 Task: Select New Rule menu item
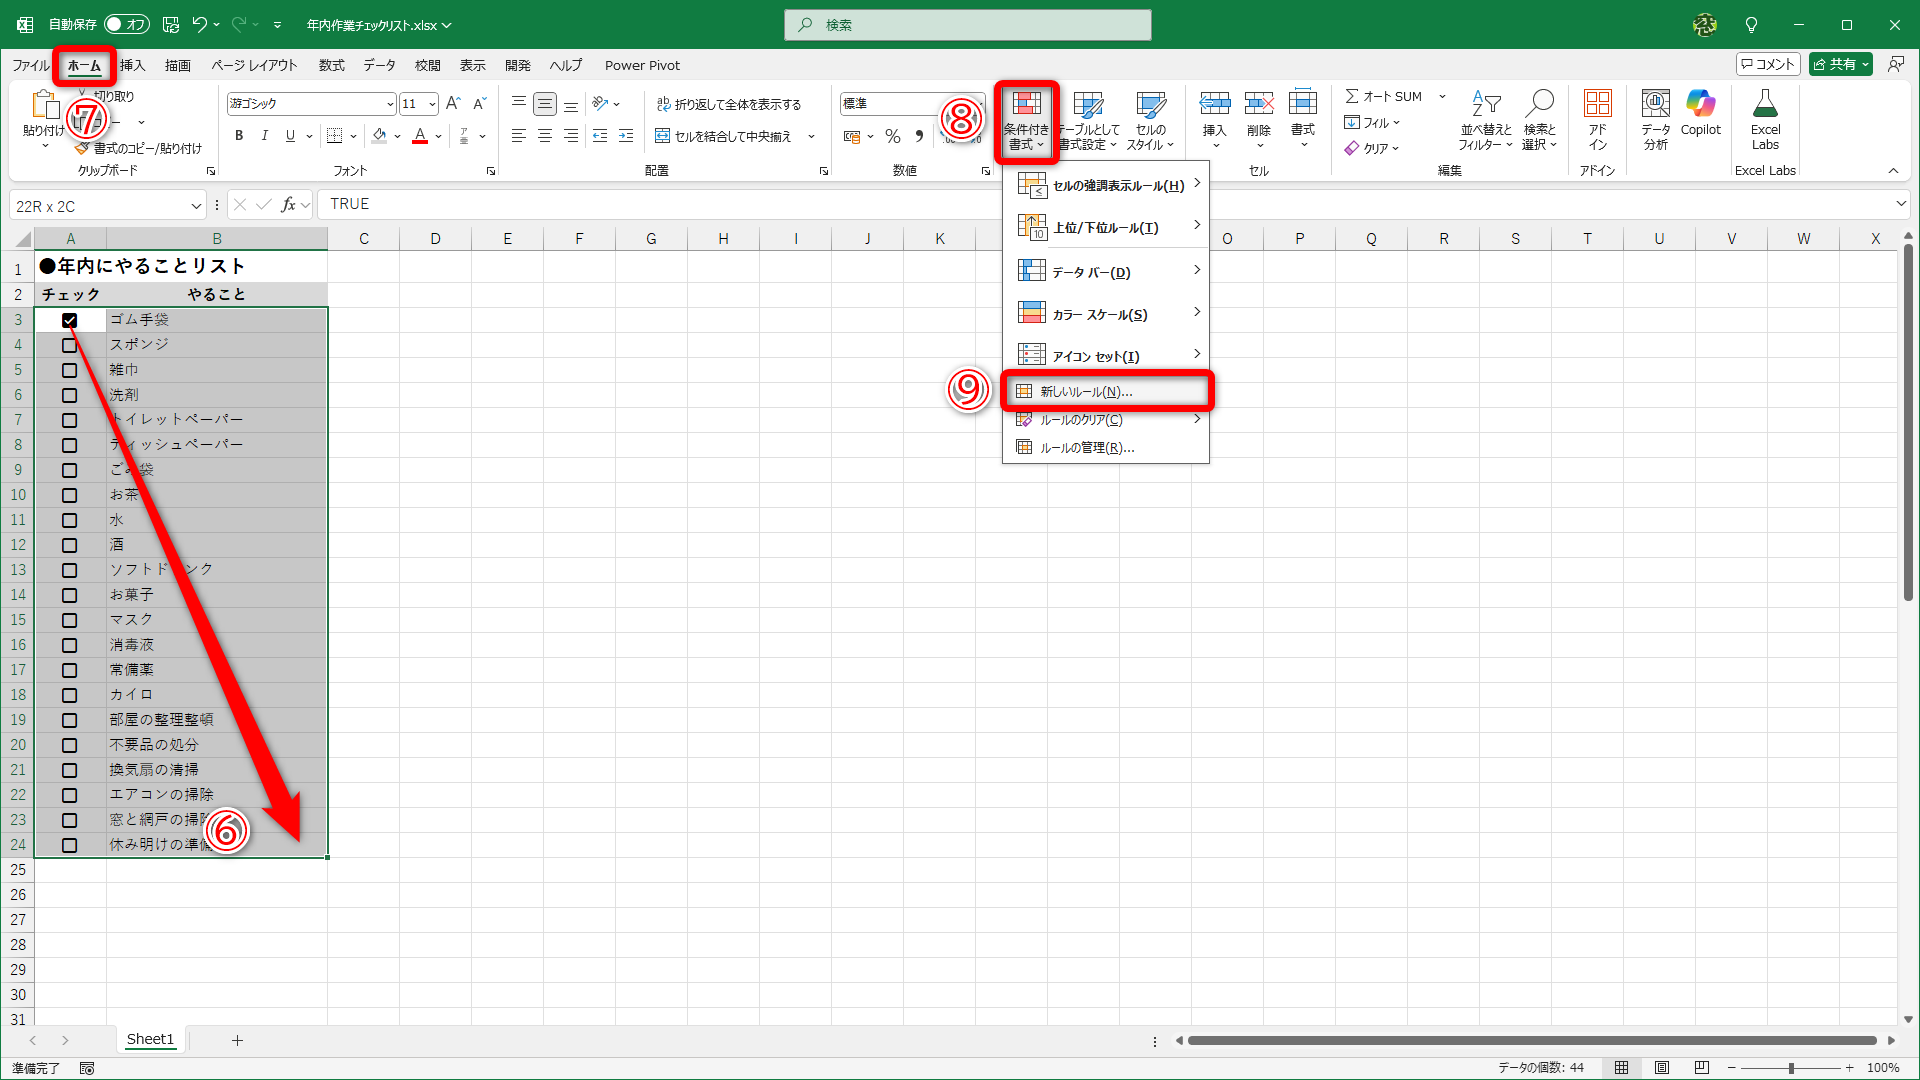(1086, 391)
